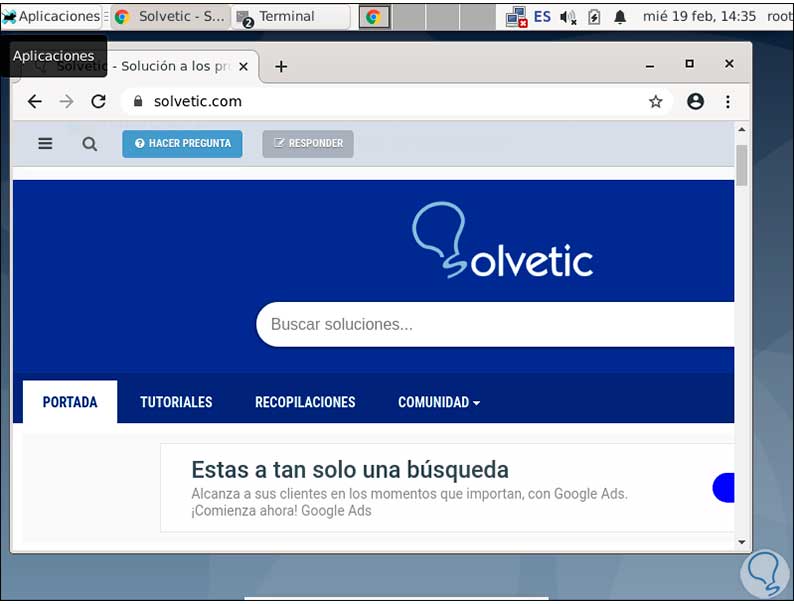Open the TUTORIALES tab
This screenshot has width=794, height=604.
coord(176,402)
